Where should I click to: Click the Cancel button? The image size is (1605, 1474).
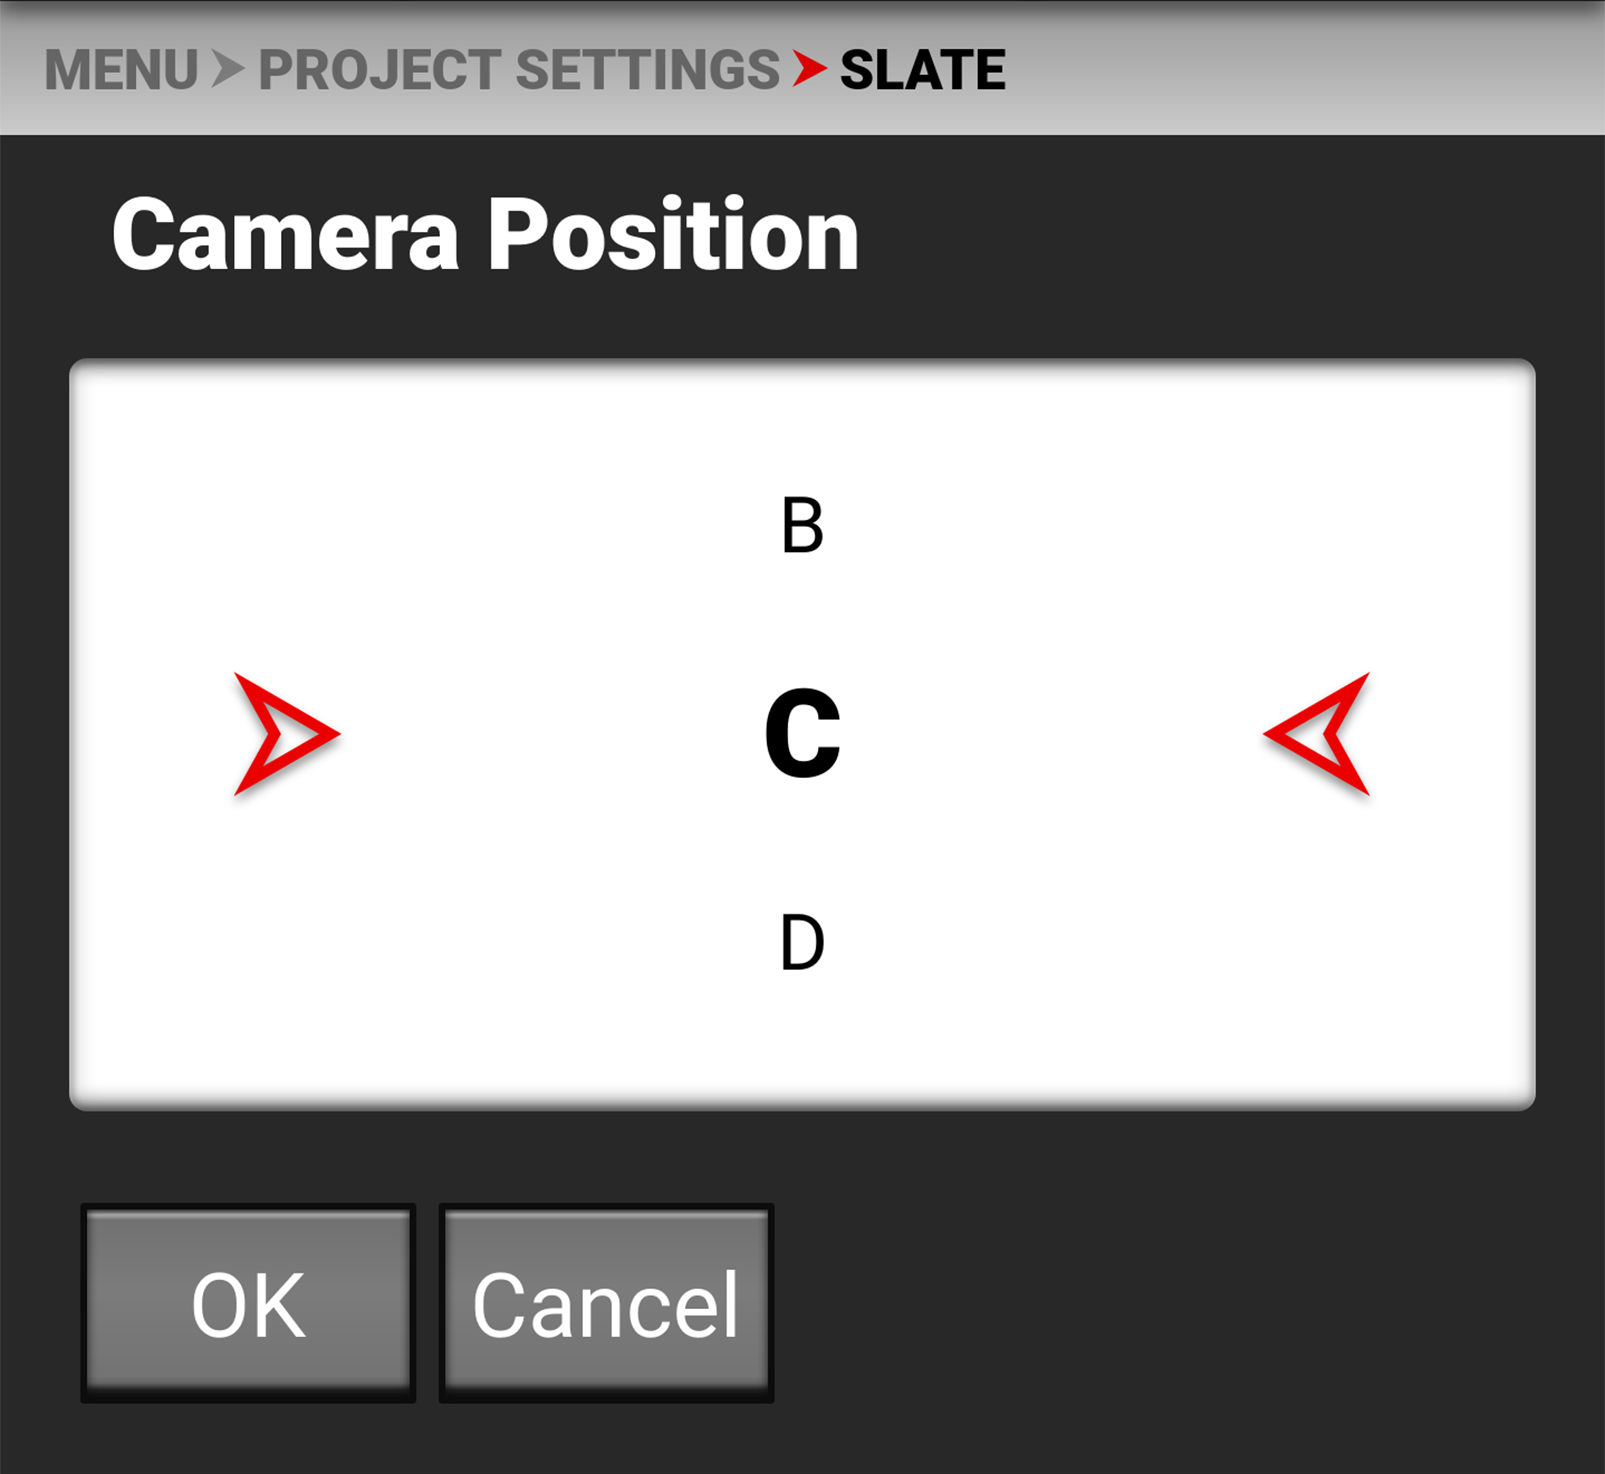(606, 1303)
